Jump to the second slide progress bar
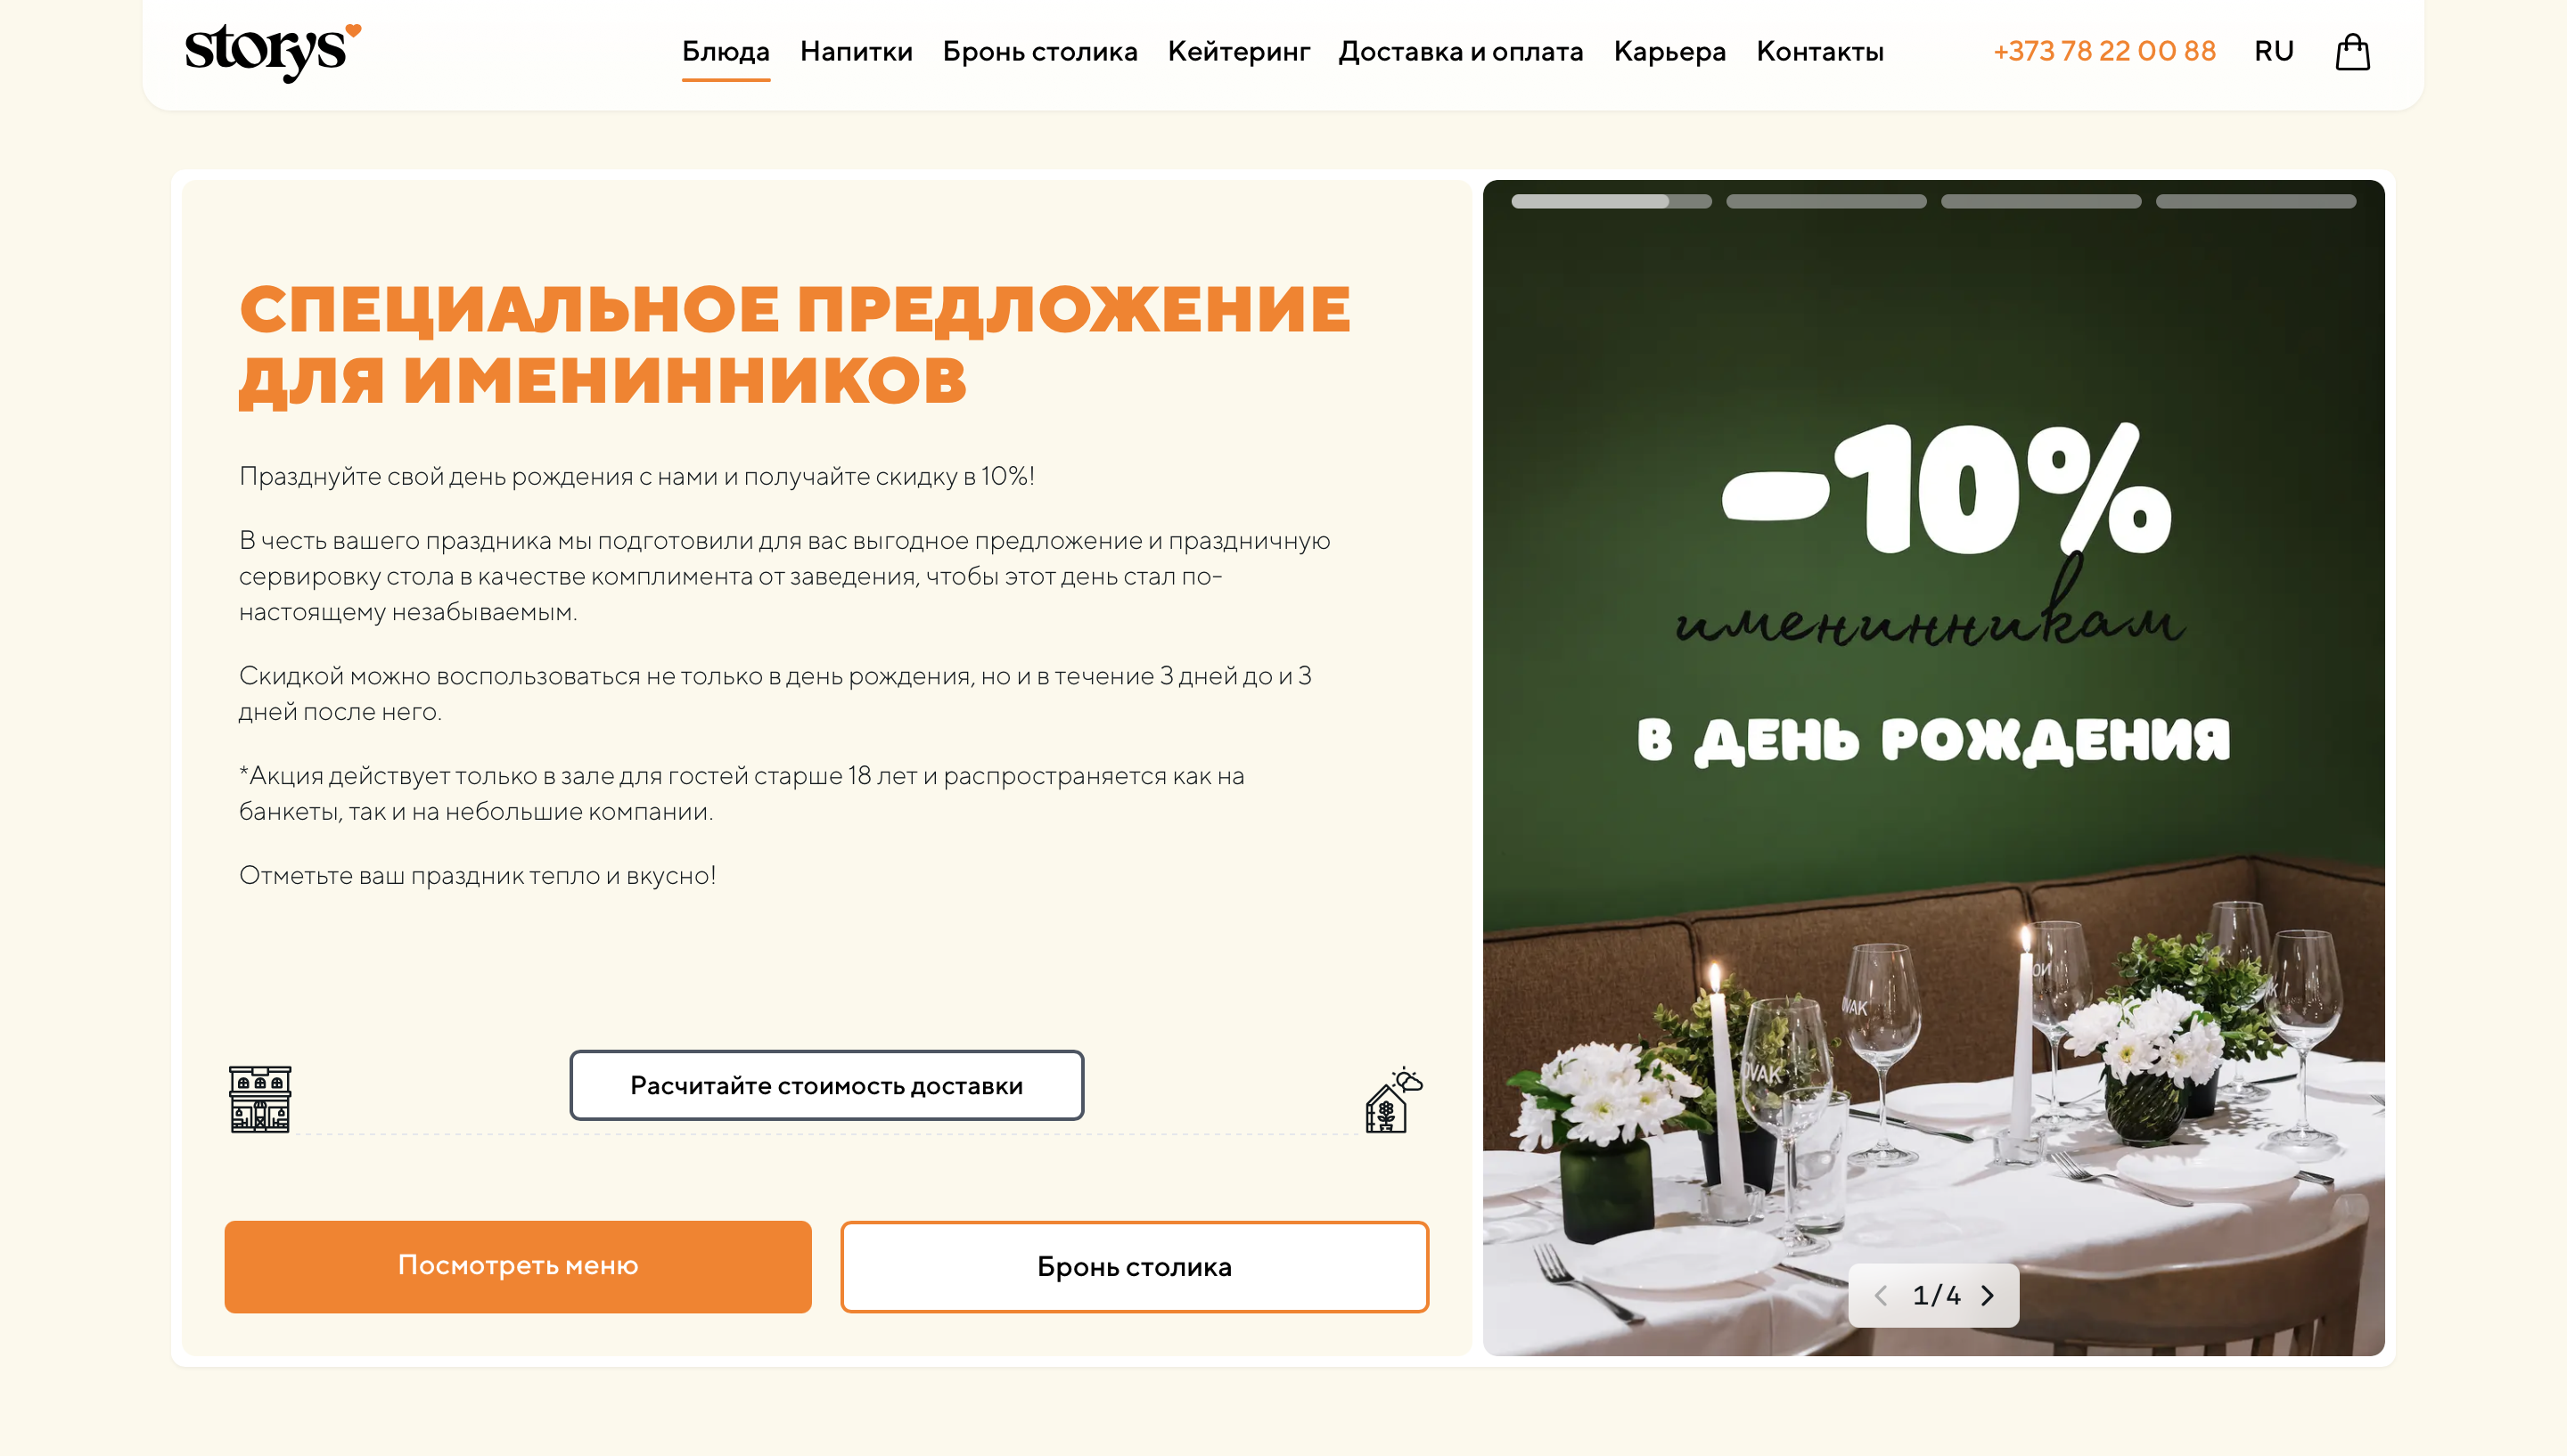This screenshot has width=2567, height=1456. pos(1826,202)
